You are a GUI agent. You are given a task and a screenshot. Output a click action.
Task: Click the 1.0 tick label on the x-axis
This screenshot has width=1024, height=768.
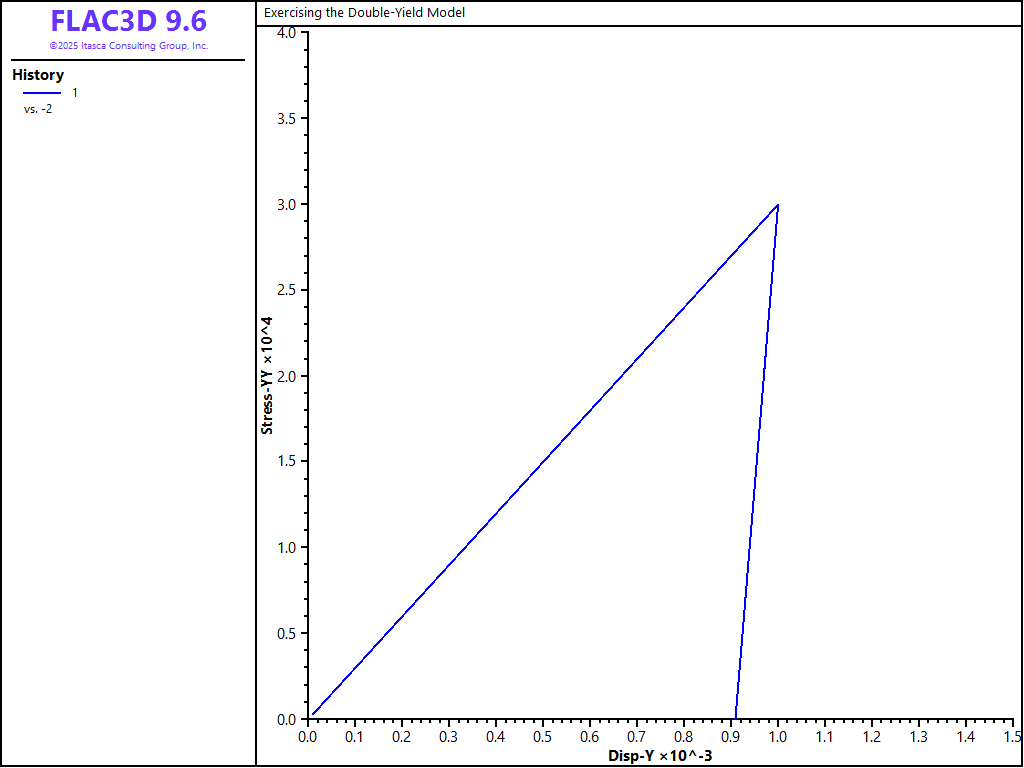tap(777, 737)
